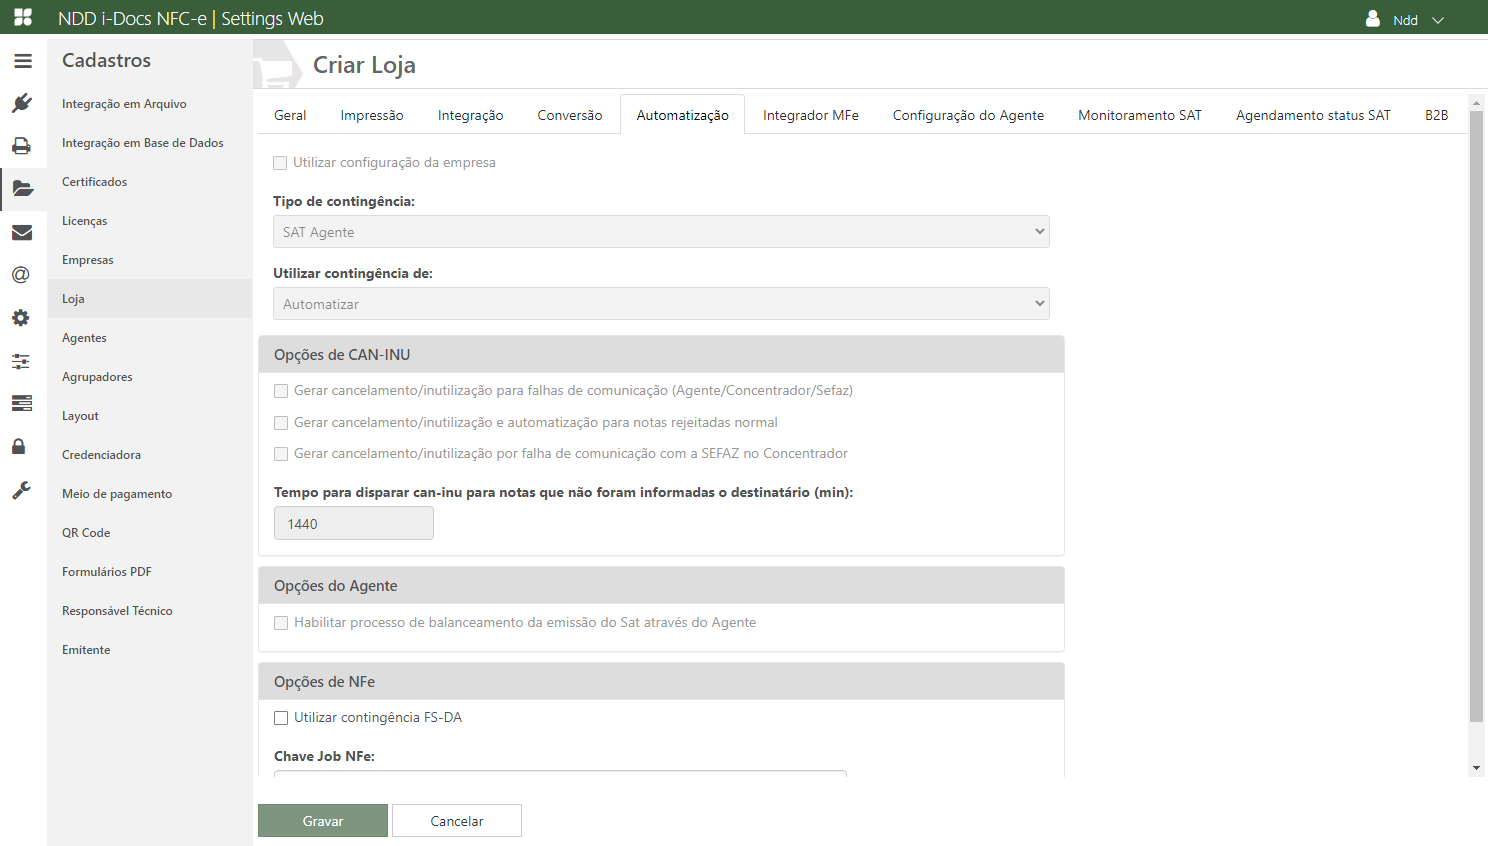Open Ndd user menu in header
Viewport: 1488px width, 846px height.
click(1406, 20)
